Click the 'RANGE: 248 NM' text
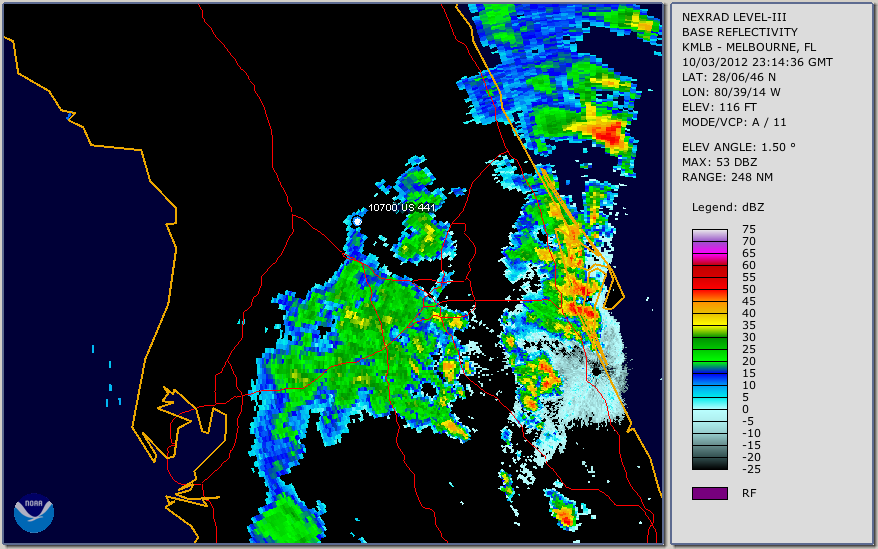This screenshot has width=878, height=549. 727,178
